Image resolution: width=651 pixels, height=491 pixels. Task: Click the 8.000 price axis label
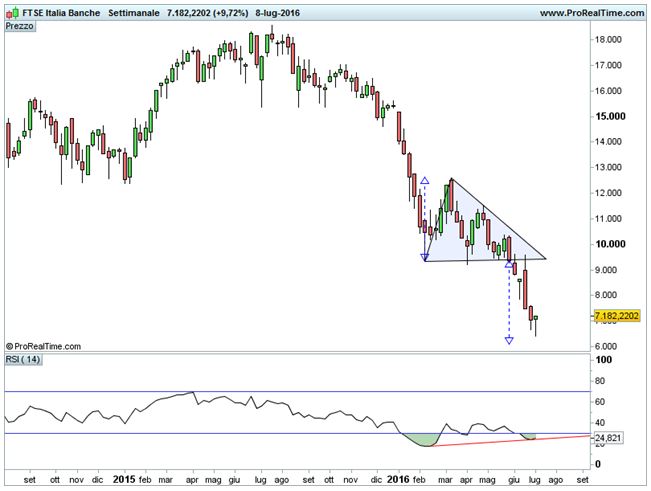[x=608, y=295]
